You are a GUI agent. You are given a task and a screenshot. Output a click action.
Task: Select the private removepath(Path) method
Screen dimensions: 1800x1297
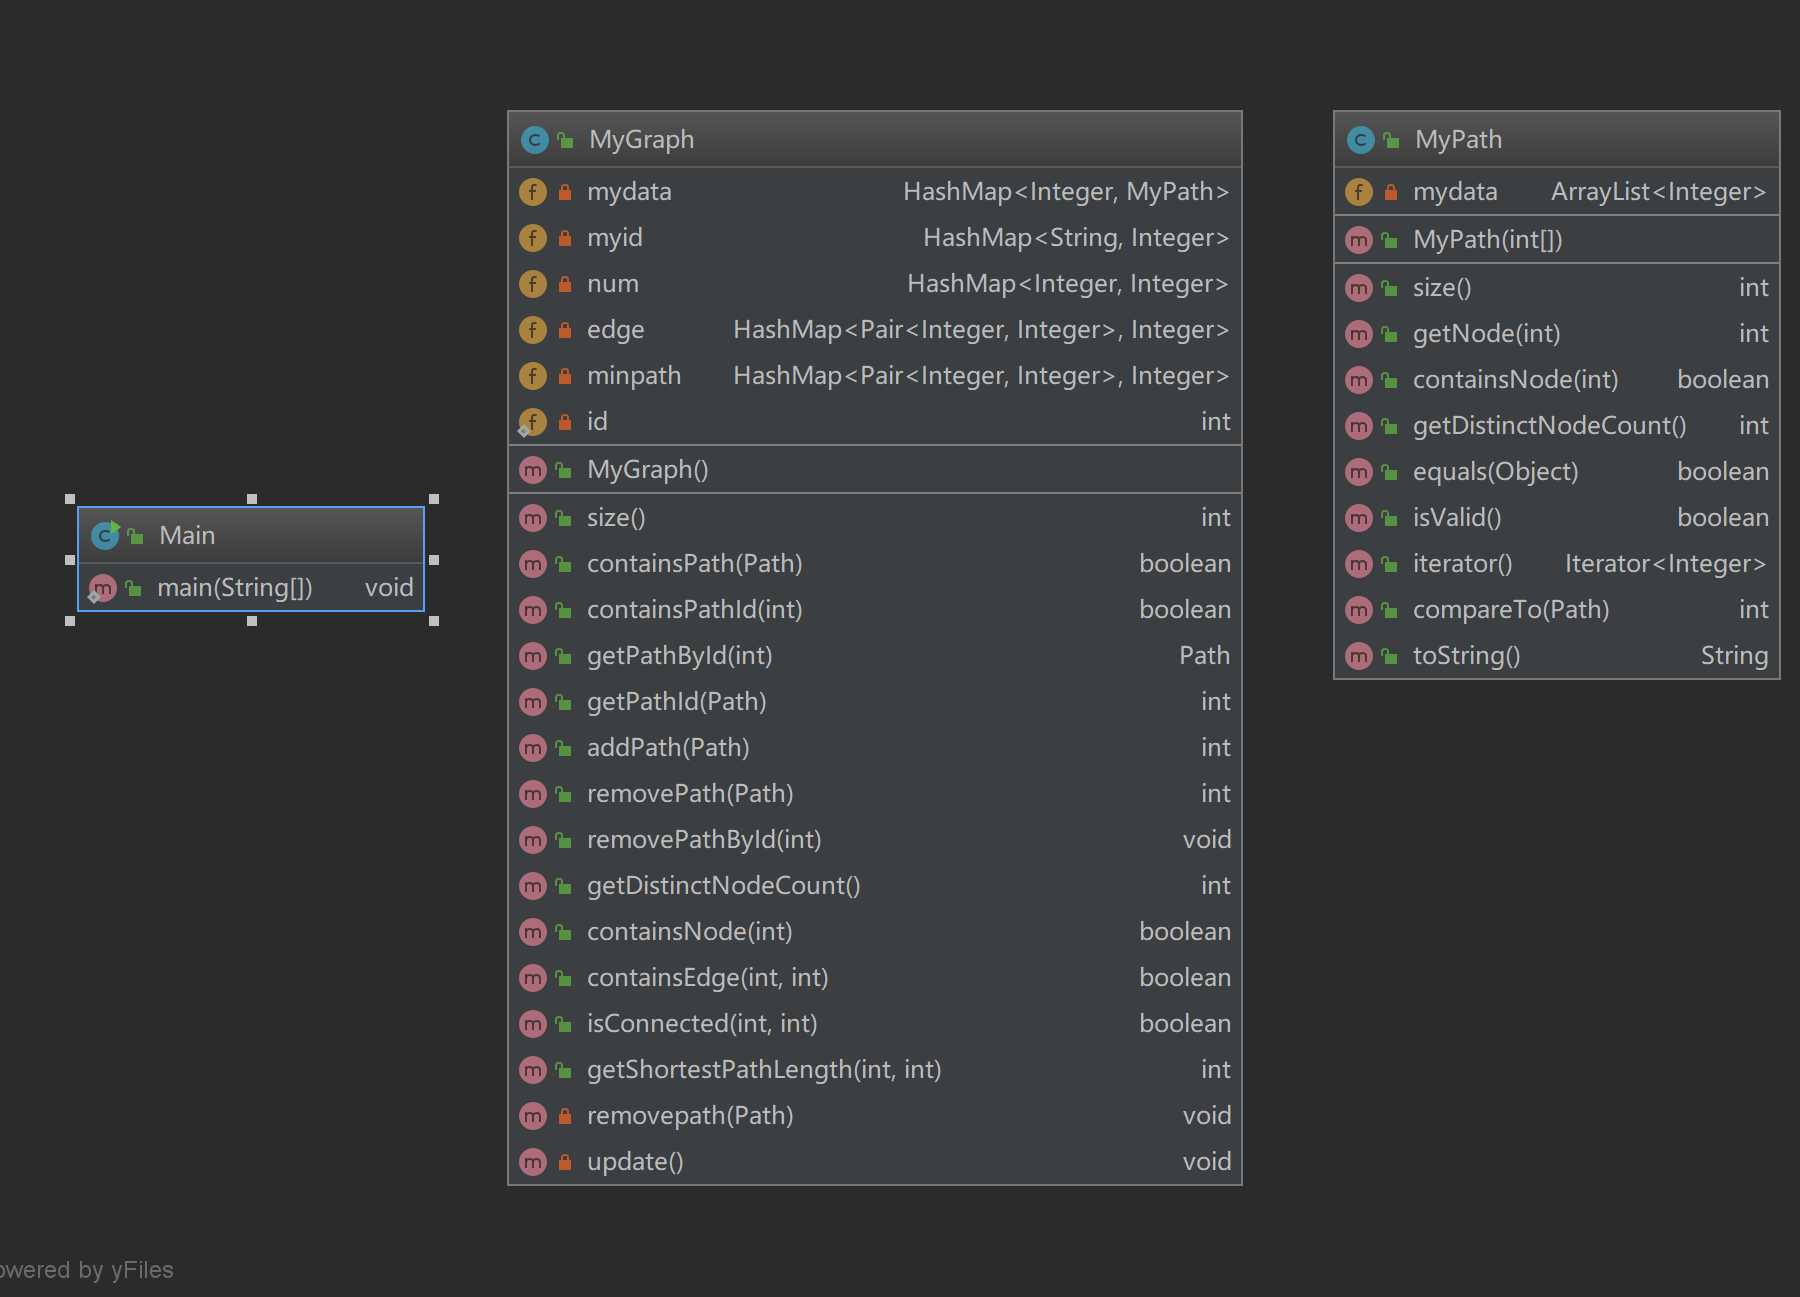[875, 1116]
